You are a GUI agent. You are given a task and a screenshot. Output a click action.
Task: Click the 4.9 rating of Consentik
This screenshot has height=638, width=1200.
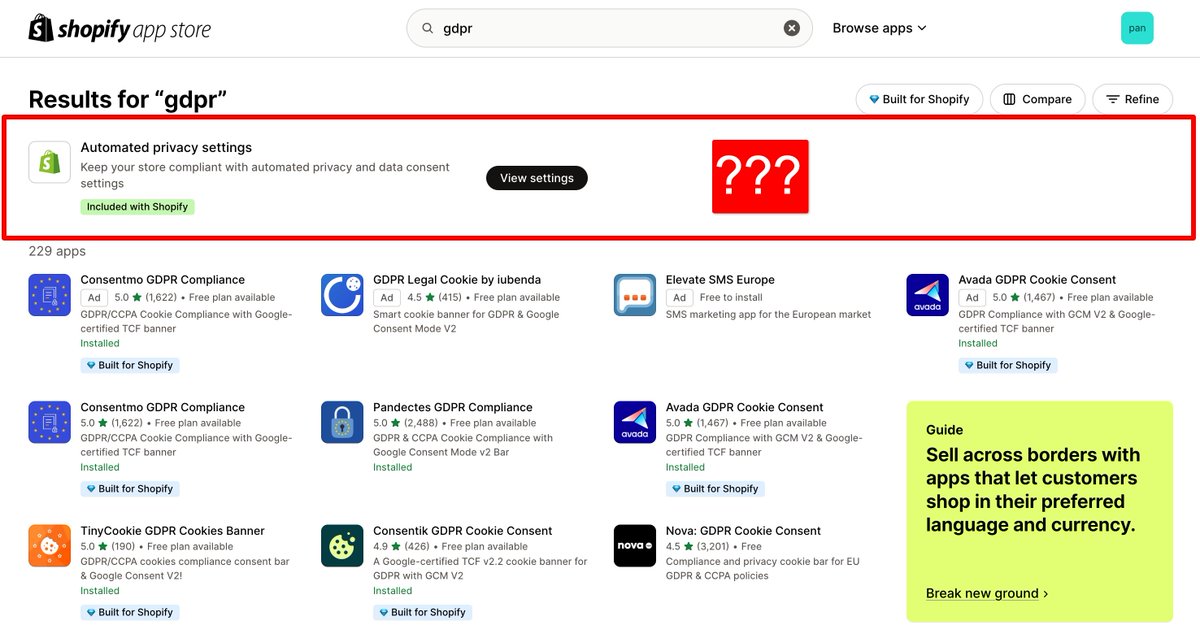(x=387, y=547)
